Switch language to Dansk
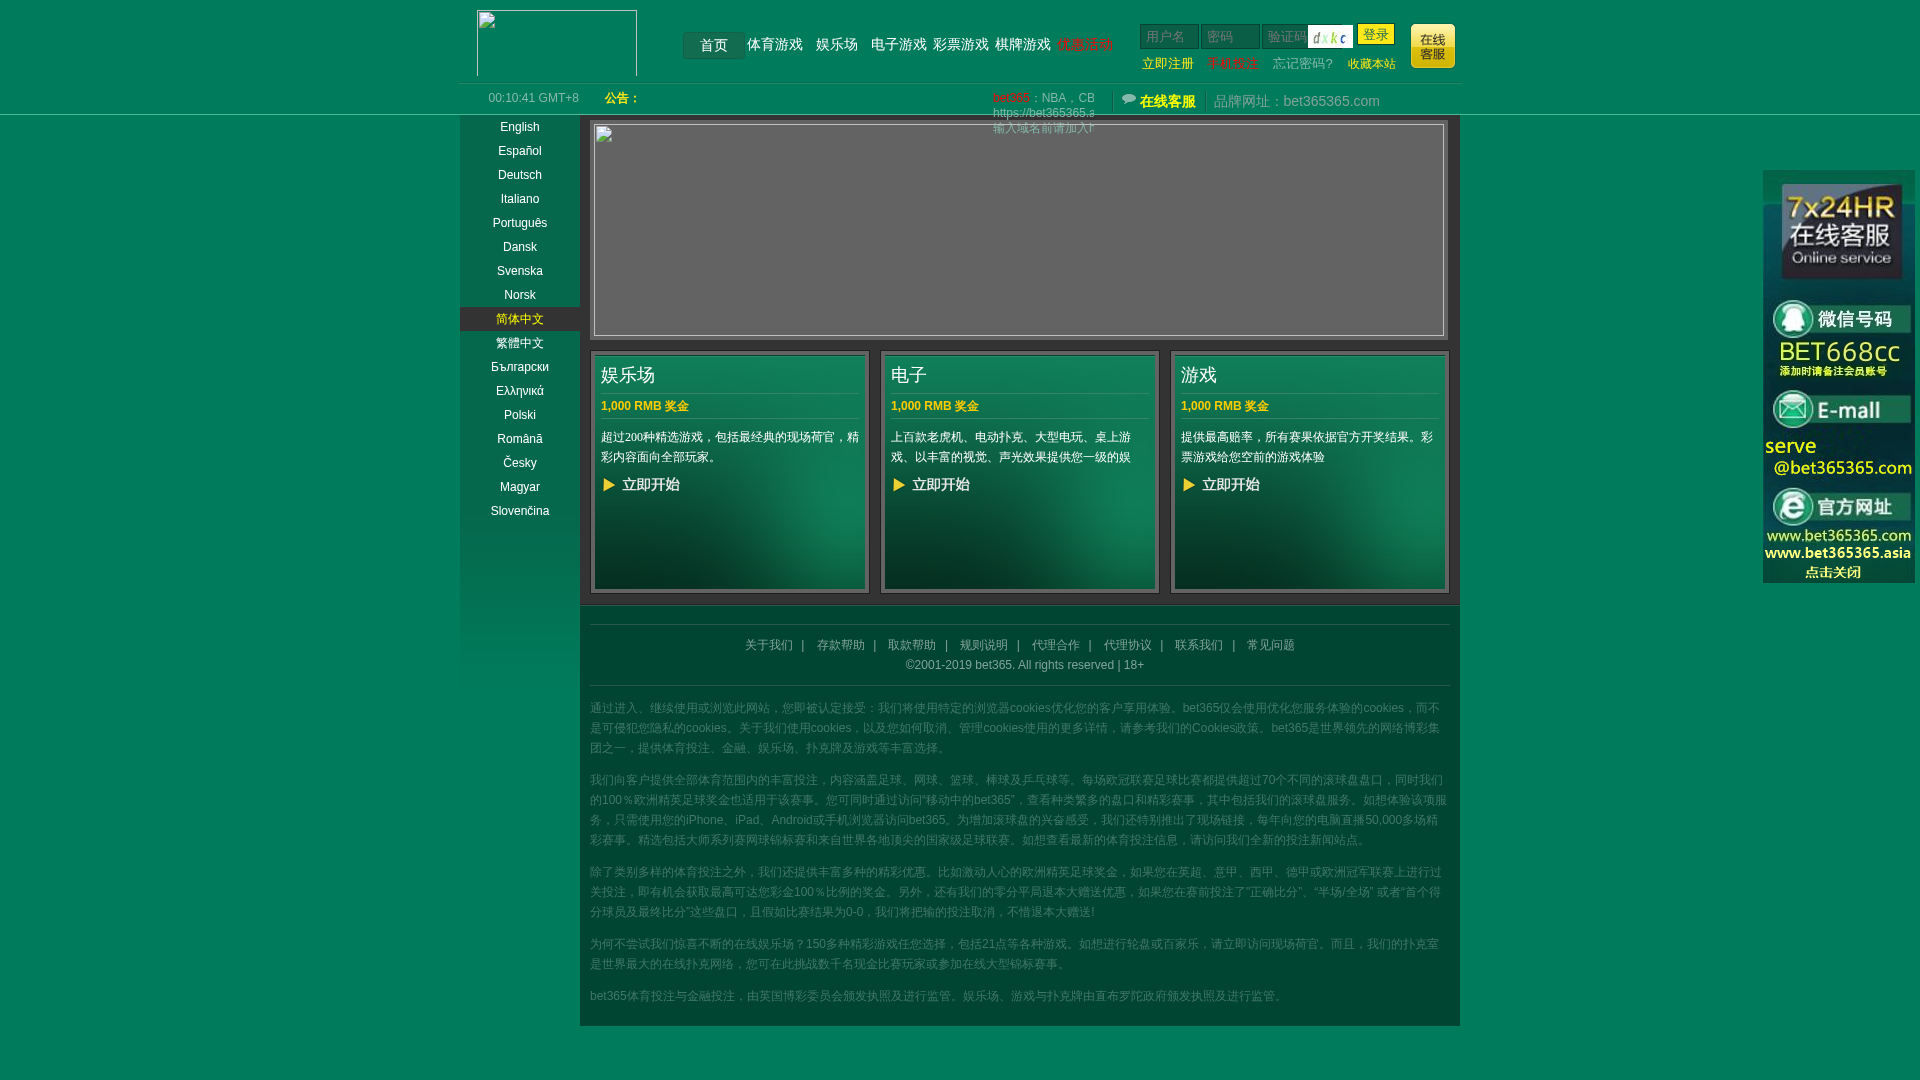The image size is (1920, 1080). pos(520,247)
